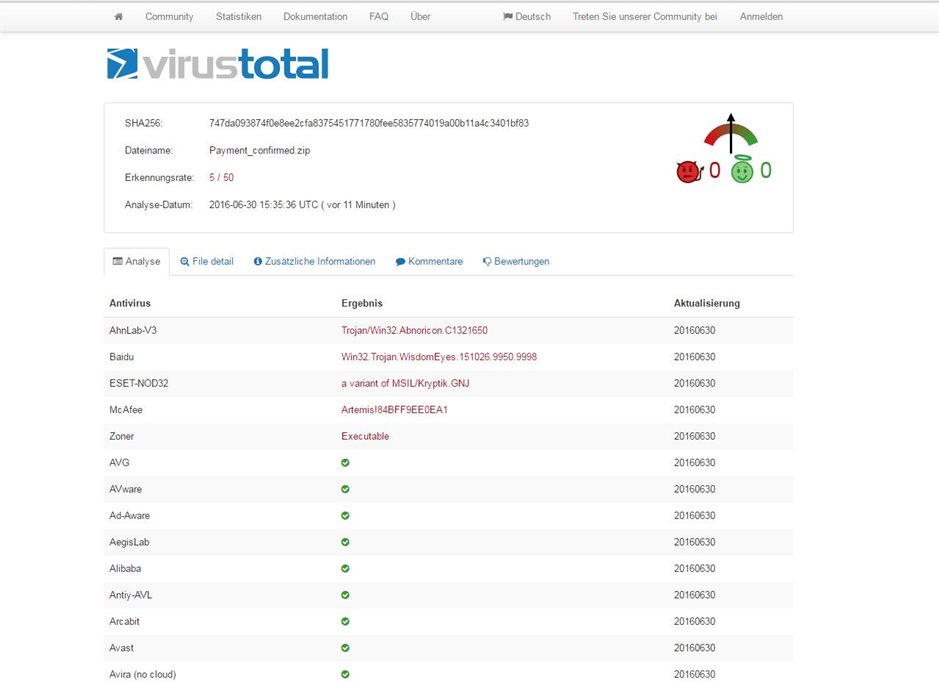This screenshot has height=682, width=939.
Task: Click the SHA256 label
Action: click(144, 123)
